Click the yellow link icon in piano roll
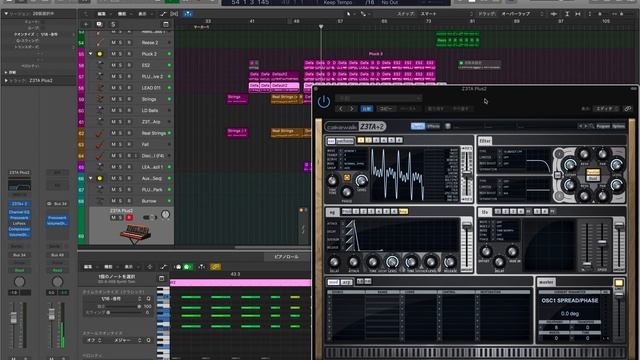Image resolution: width=640 pixels, height=360 pixels. (215, 267)
